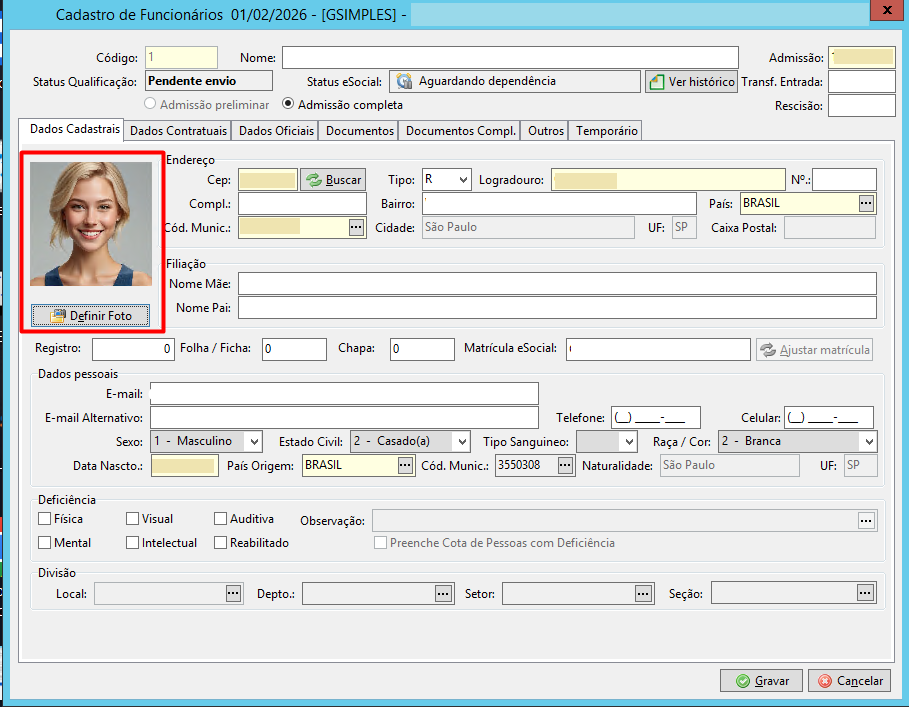This screenshot has width=909, height=707.
Task: Toggle Preenche Cota de Pessoas com Deficiência
Action: pyautogui.click(x=380, y=542)
